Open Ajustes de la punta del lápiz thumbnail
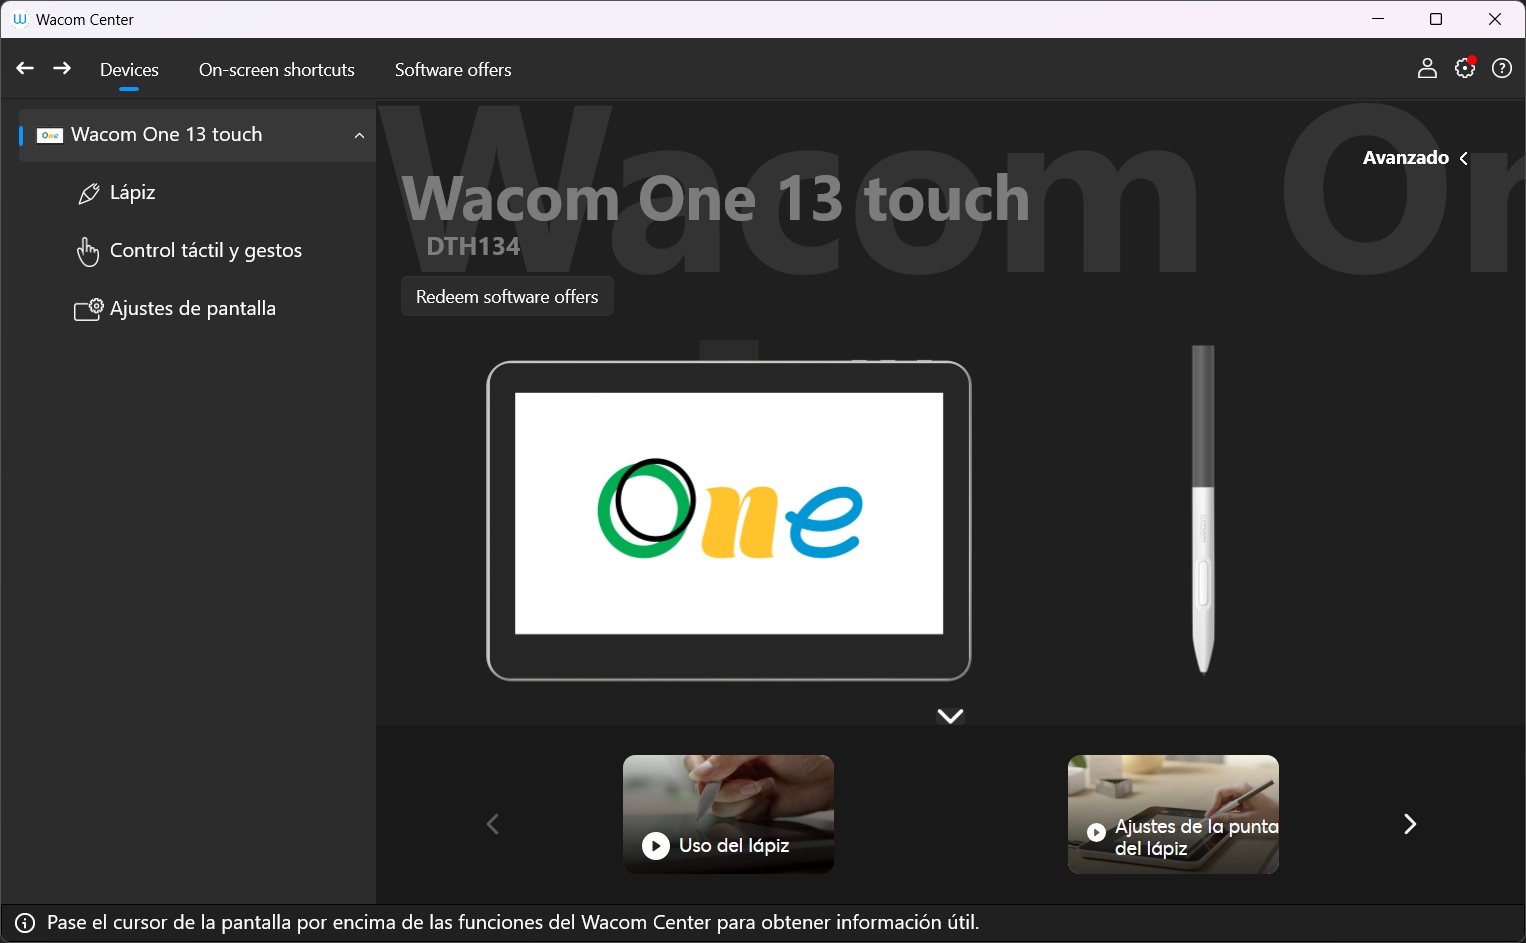The image size is (1526, 943). 1173,814
